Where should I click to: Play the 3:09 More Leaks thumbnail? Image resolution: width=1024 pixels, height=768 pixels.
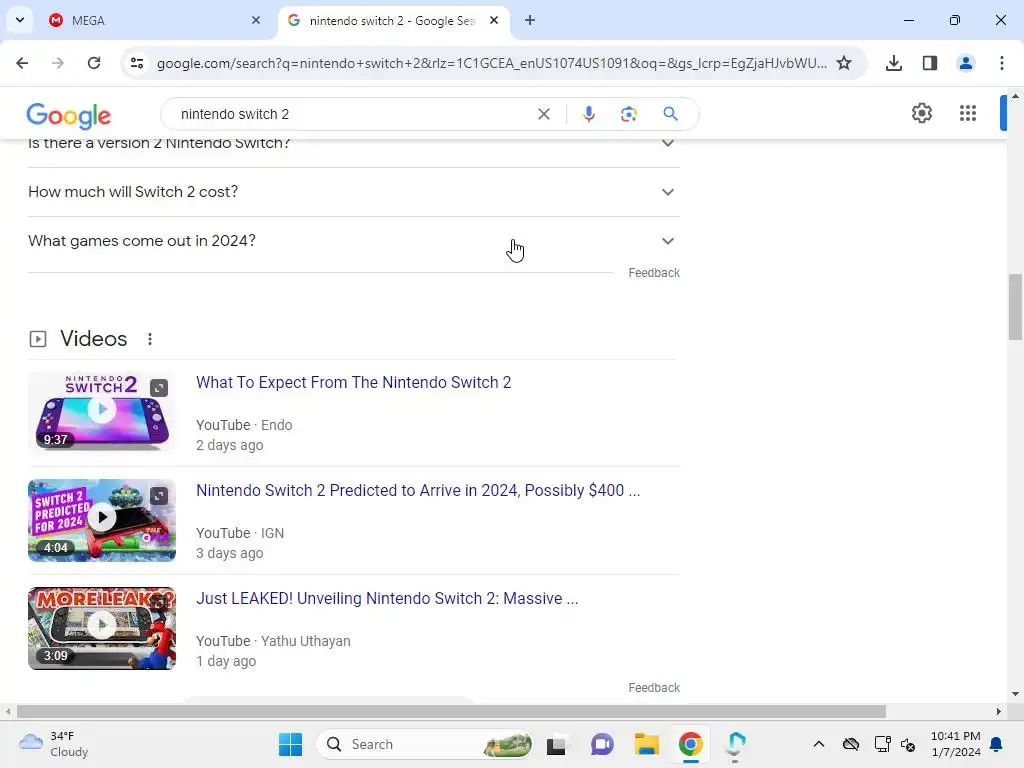click(x=102, y=628)
